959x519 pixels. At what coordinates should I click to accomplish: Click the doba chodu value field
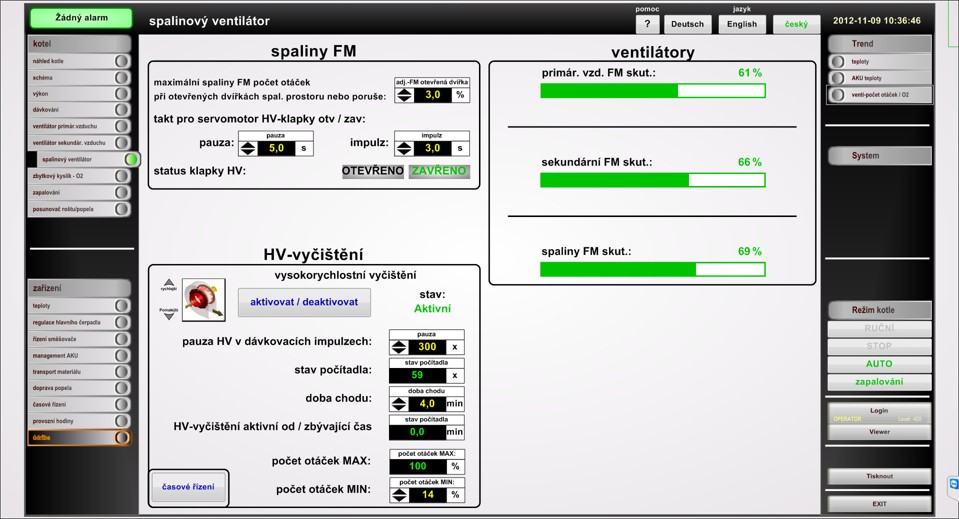[x=427, y=404]
